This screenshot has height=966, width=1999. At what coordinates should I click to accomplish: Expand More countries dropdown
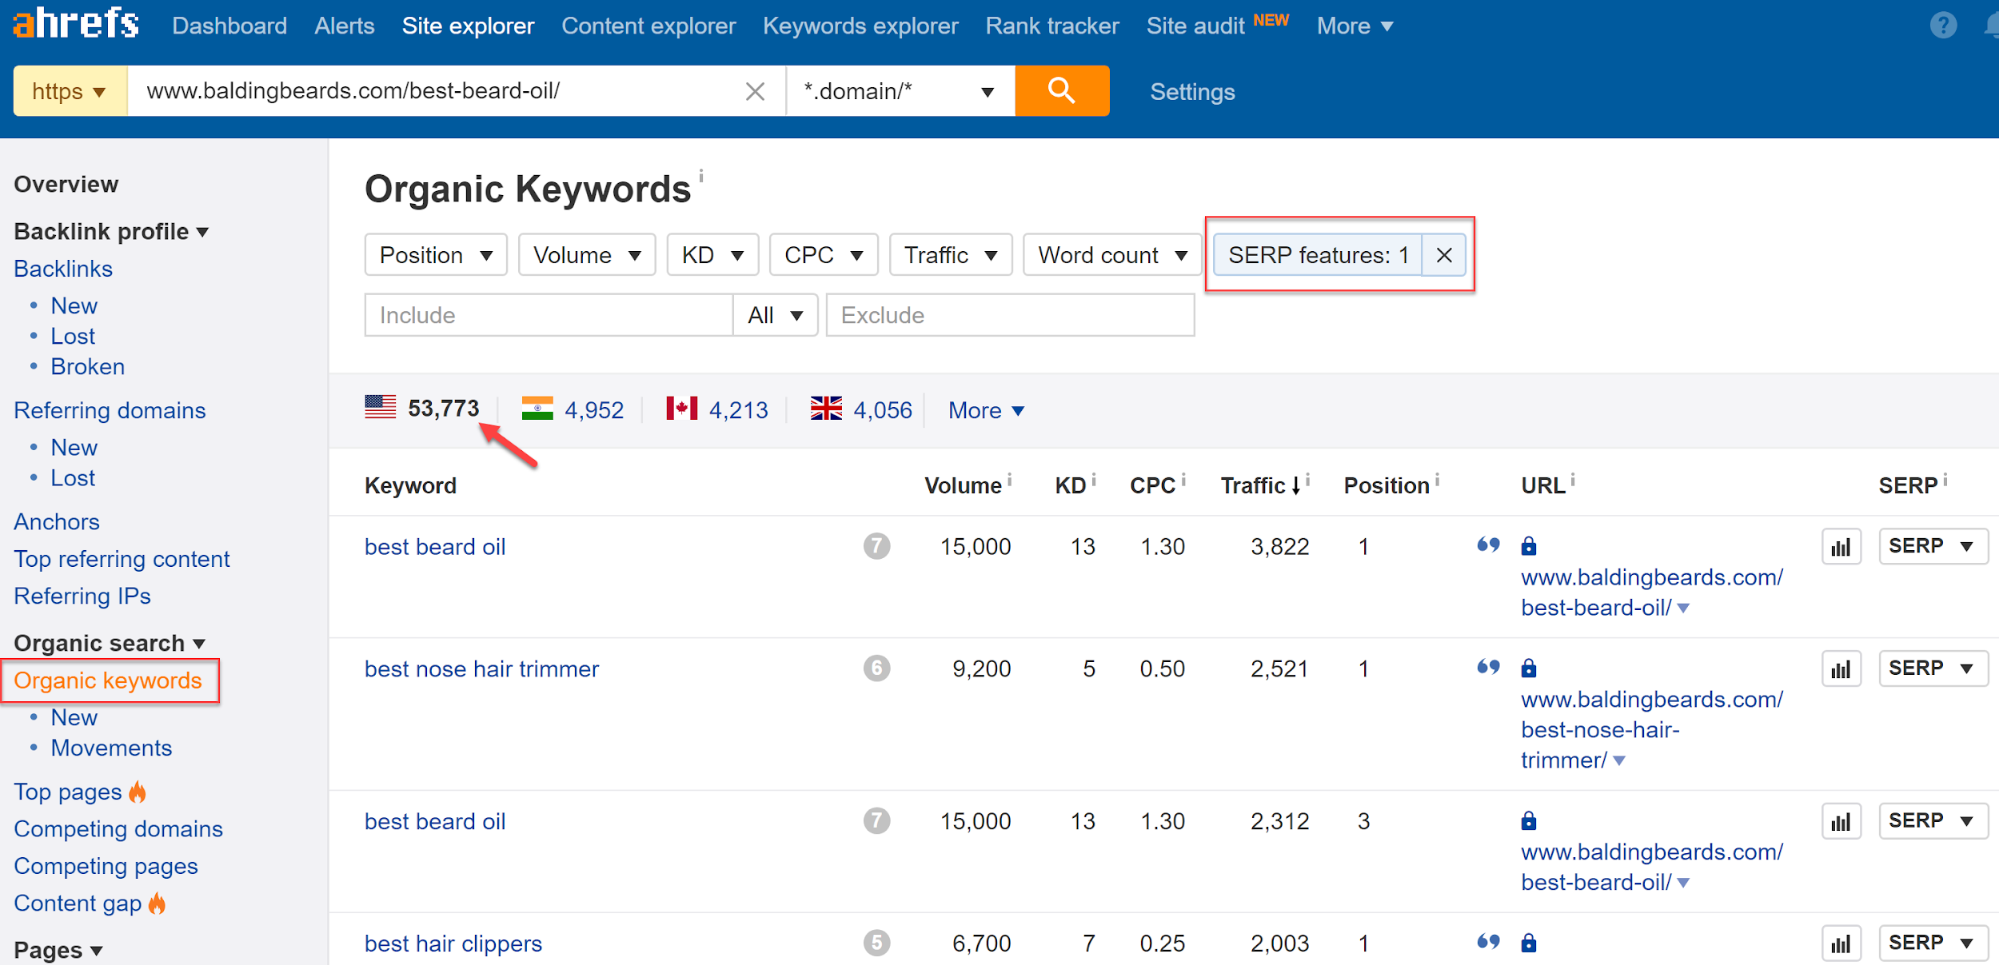coord(986,410)
